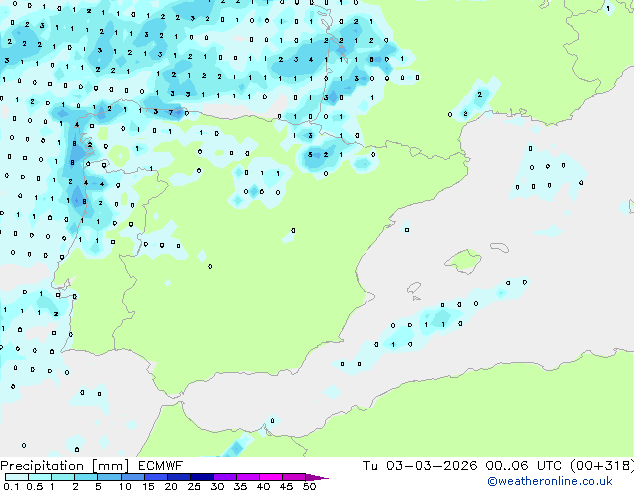The image size is (634, 490).
Task: Click the '10' legend label
Action: tap(125, 486)
